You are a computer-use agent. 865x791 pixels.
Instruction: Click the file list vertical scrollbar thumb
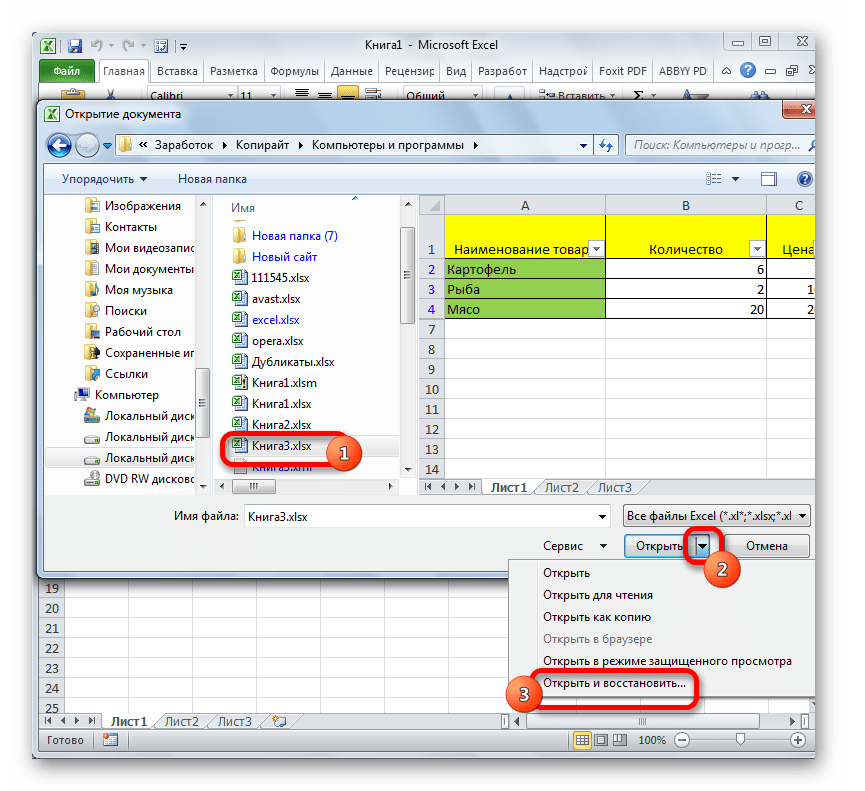tap(408, 275)
